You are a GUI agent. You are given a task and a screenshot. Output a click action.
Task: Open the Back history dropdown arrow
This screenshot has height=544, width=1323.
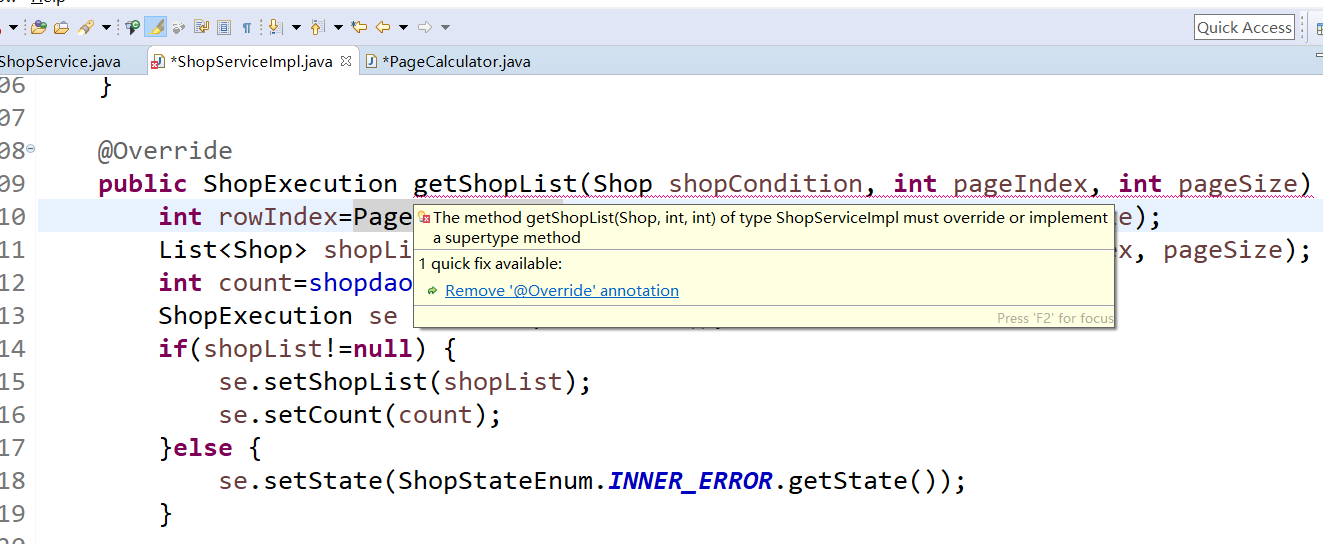[x=403, y=27]
